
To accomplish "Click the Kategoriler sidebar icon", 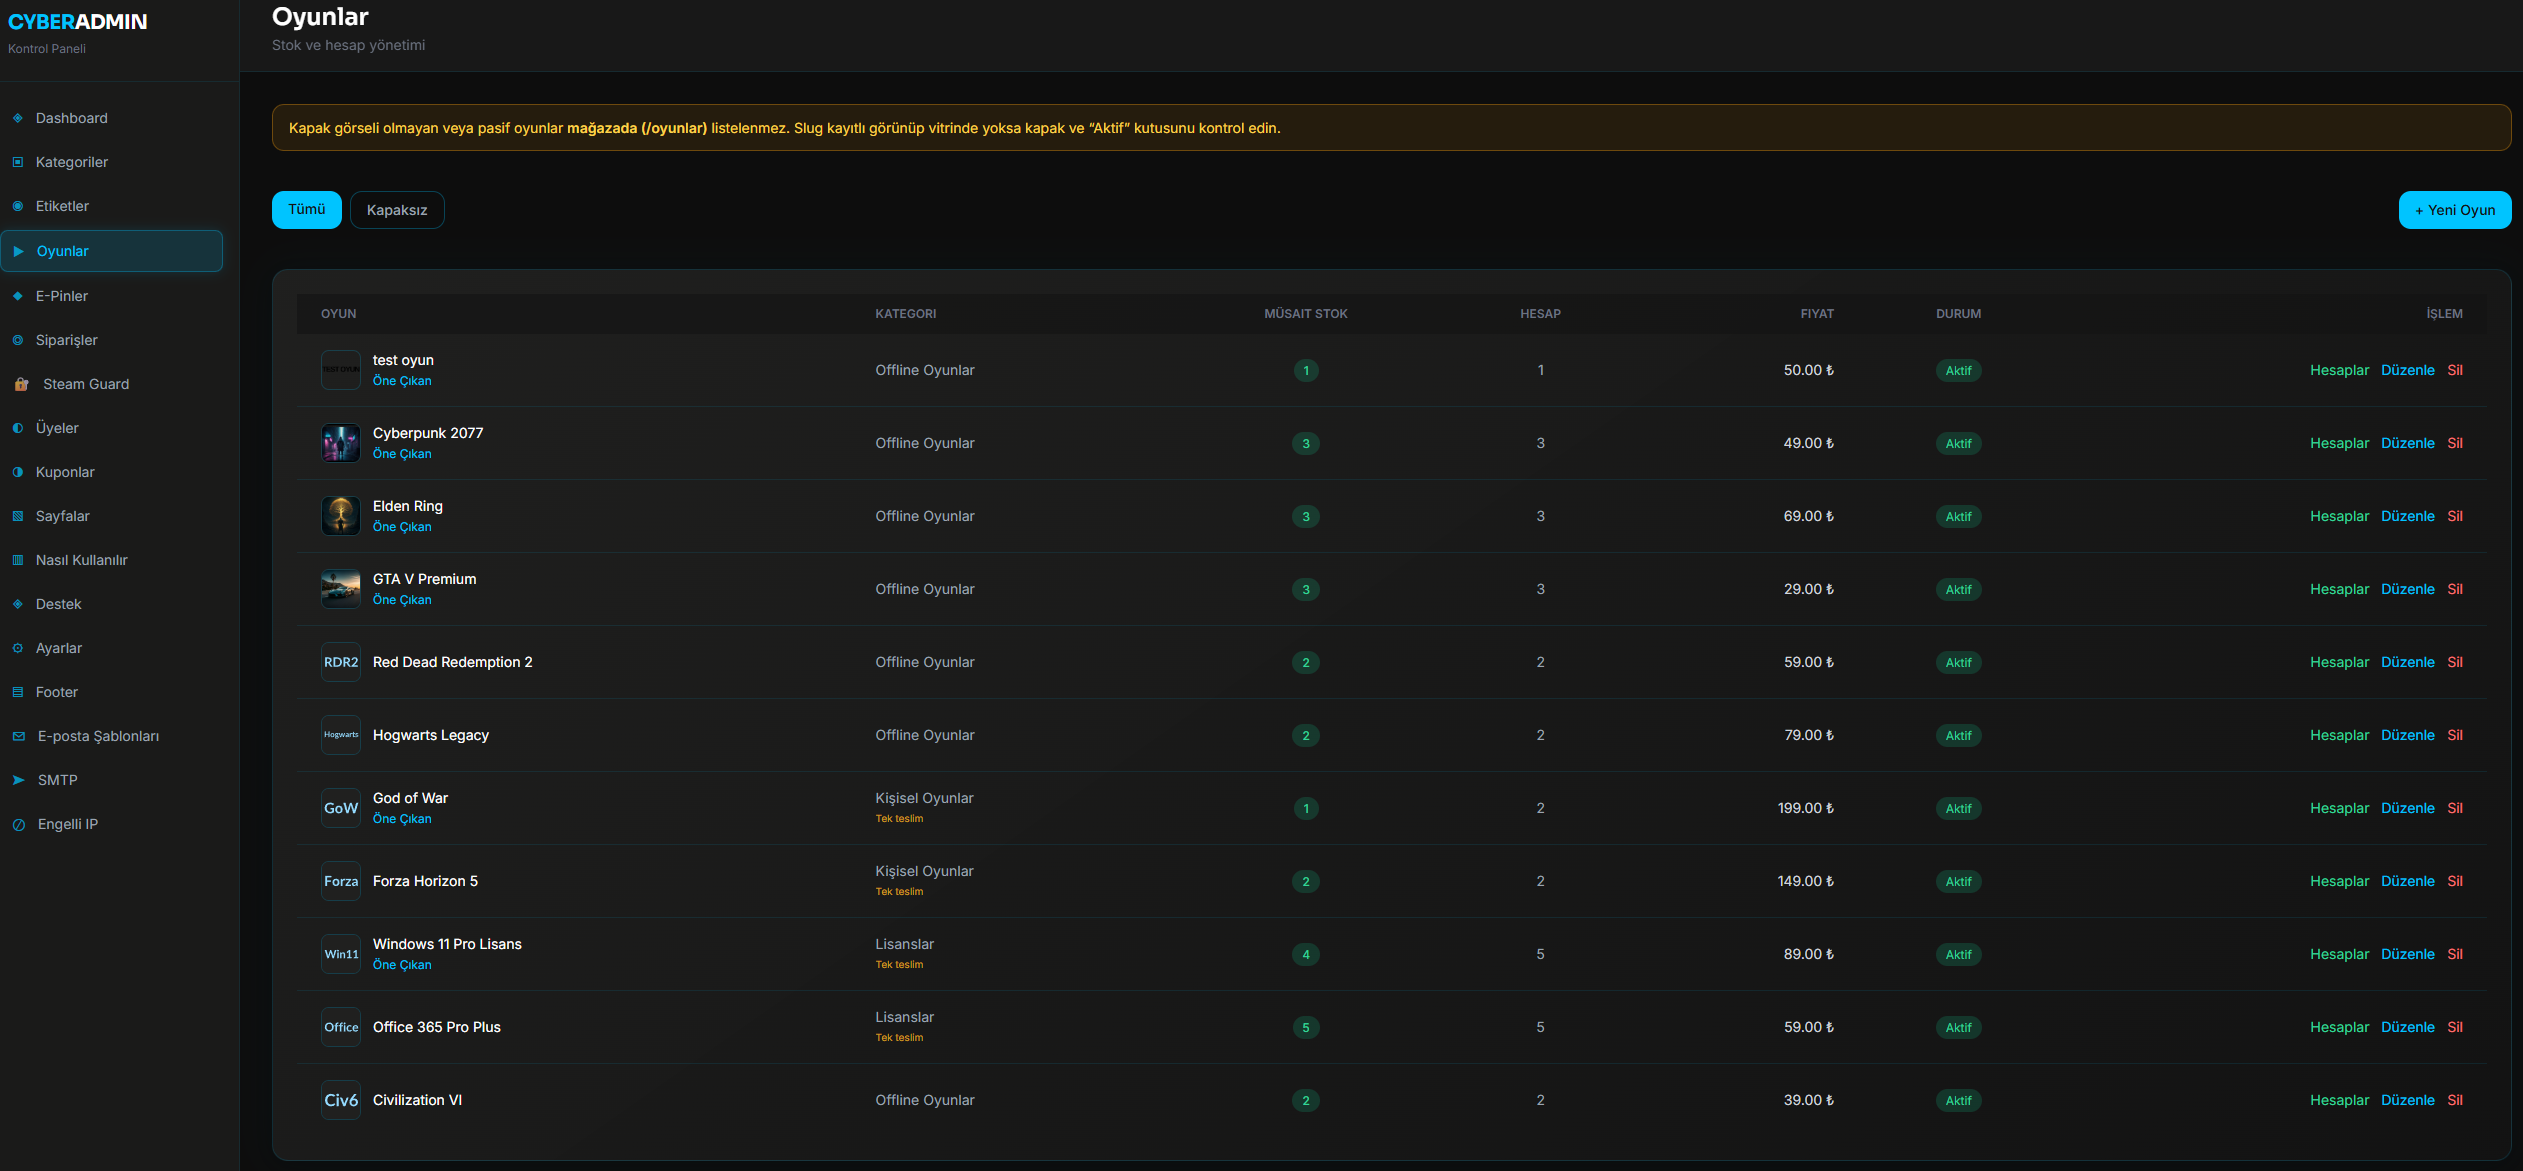I will 18,162.
